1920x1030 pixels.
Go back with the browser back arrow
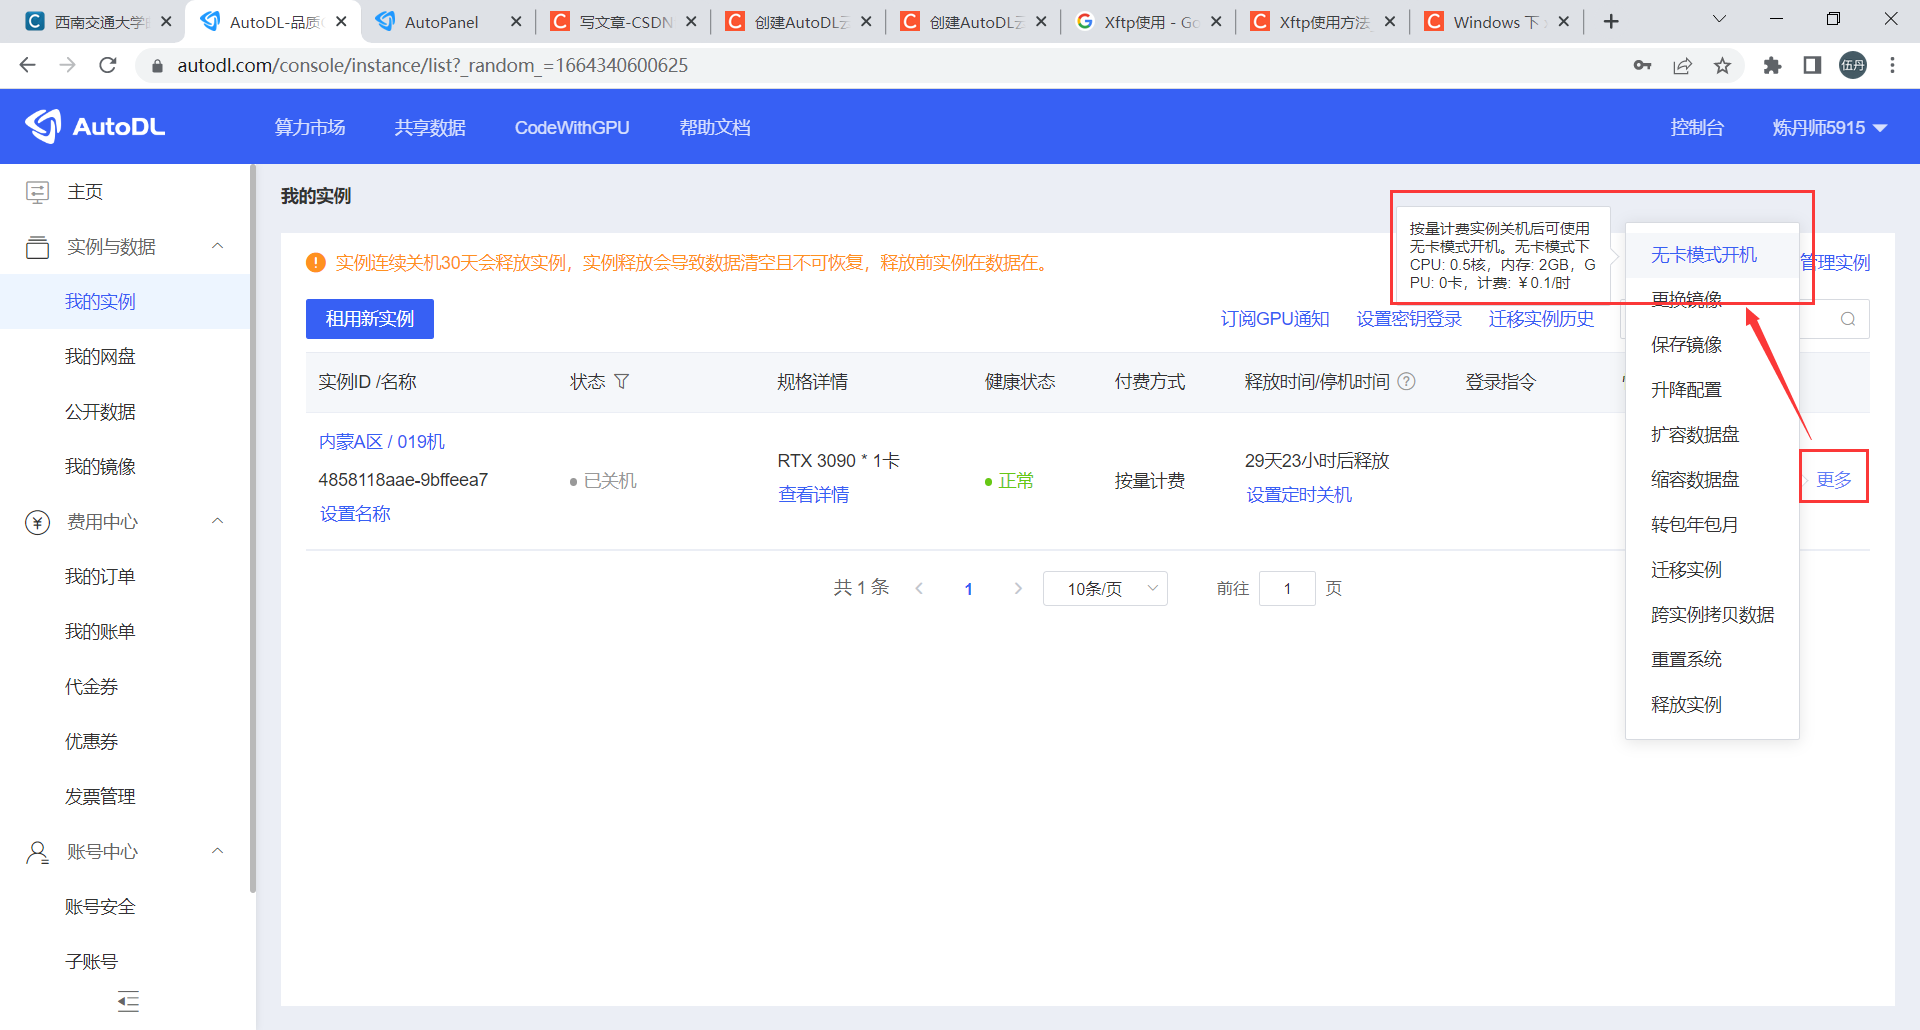(x=27, y=65)
